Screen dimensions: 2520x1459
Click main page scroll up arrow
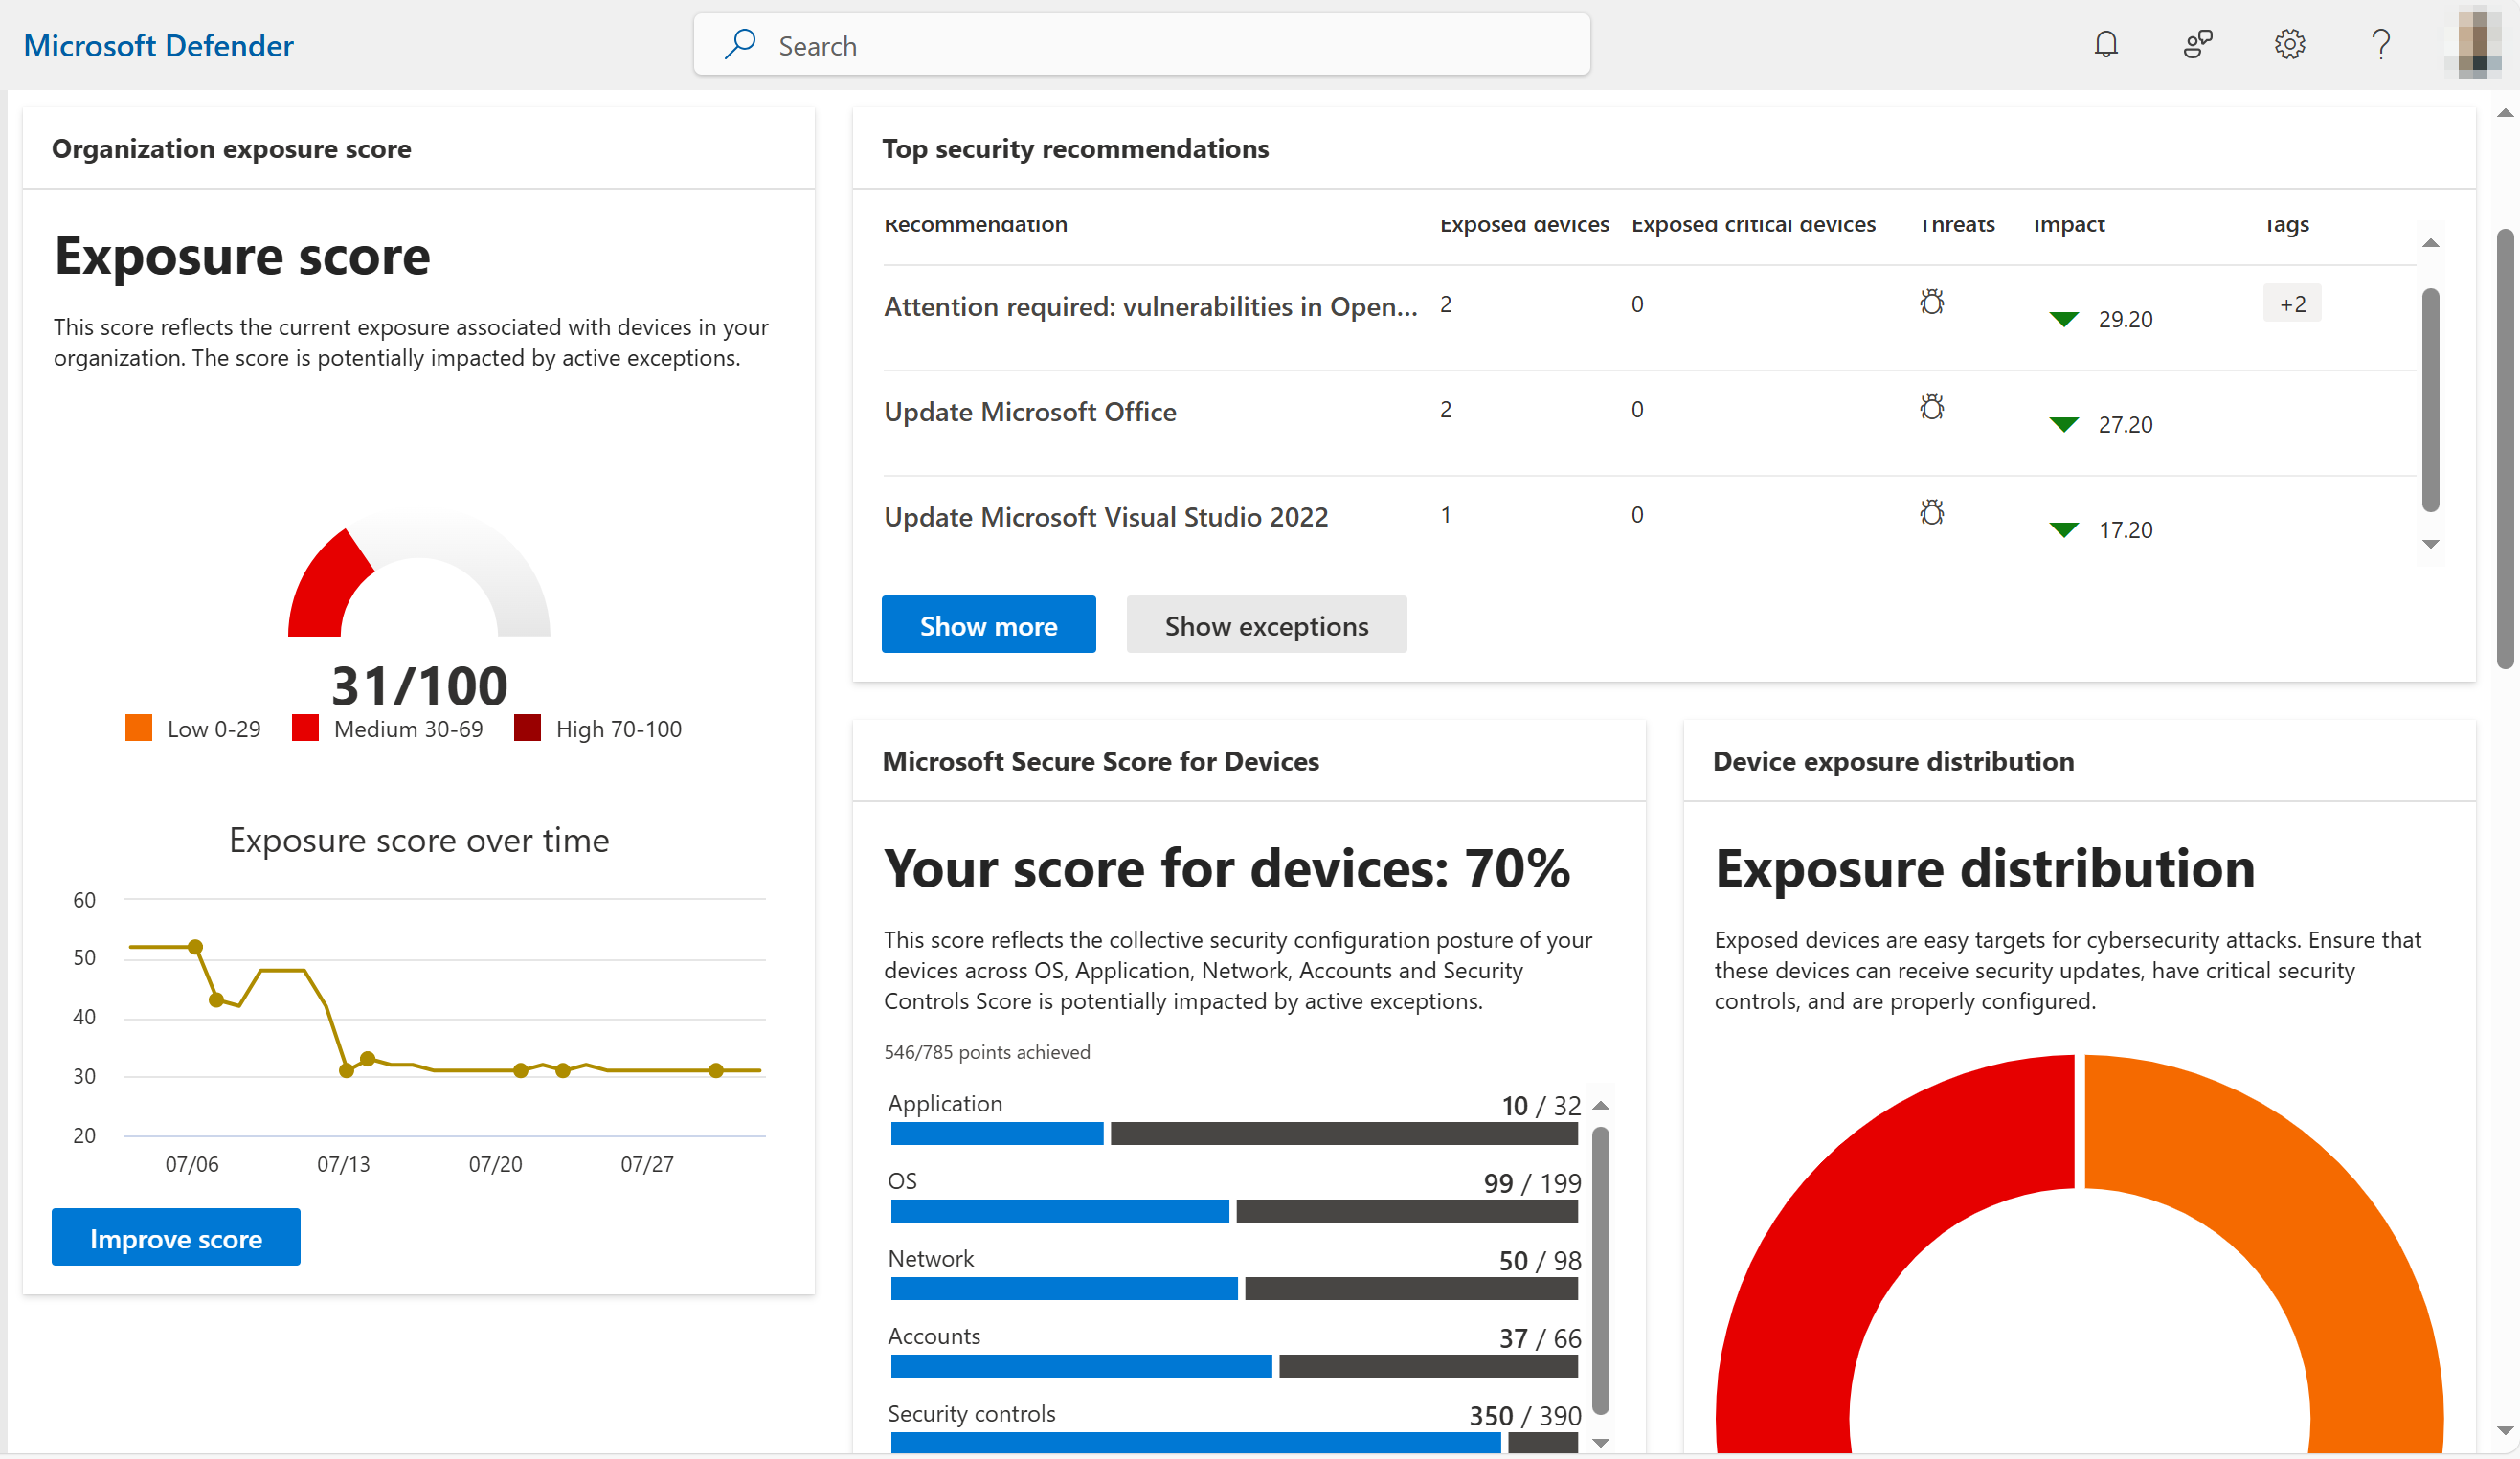(x=2505, y=113)
